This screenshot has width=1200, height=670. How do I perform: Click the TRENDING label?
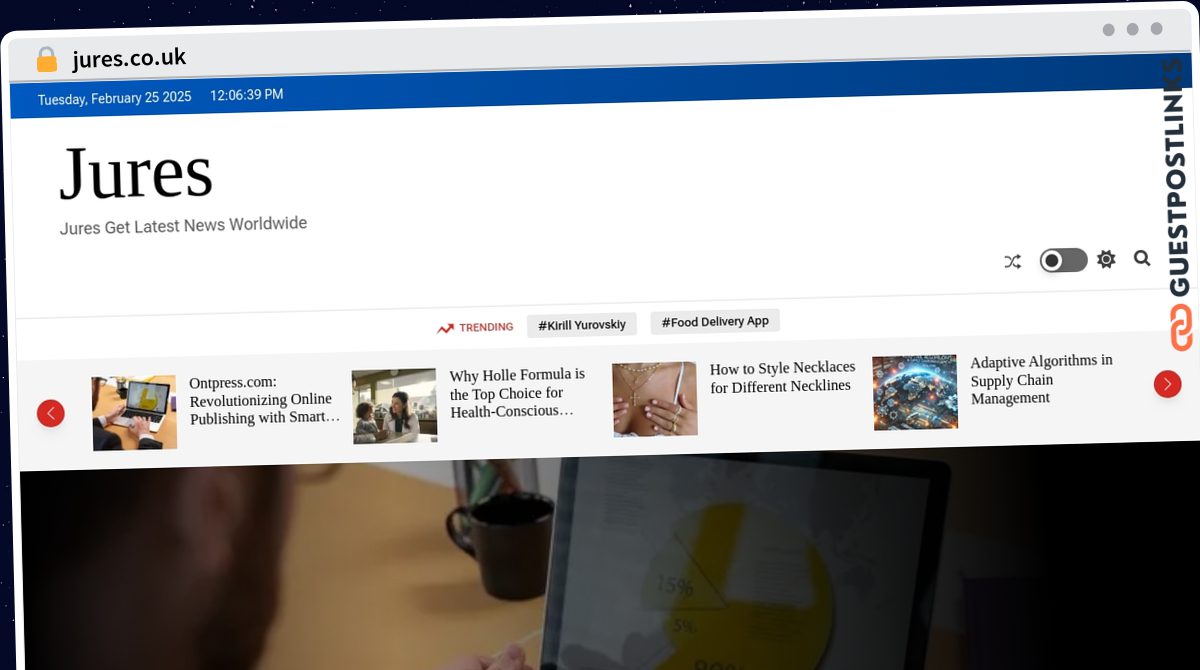[486, 327]
